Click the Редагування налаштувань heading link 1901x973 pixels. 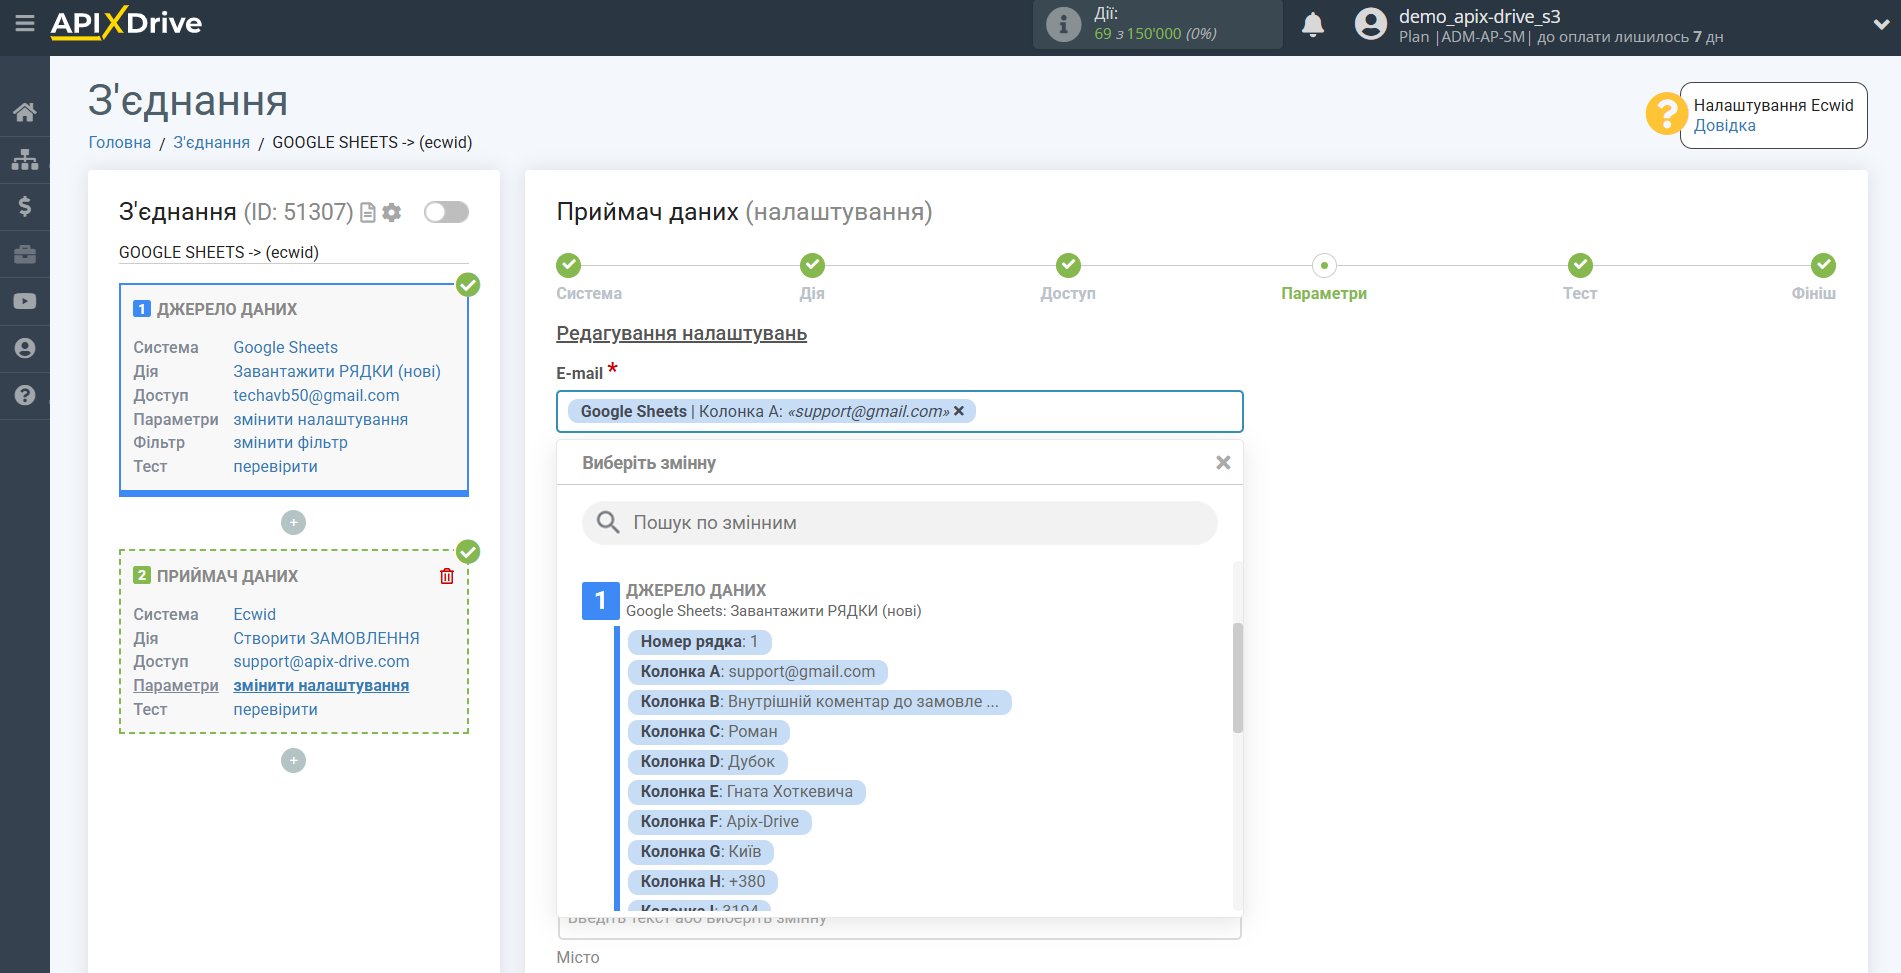click(682, 334)
